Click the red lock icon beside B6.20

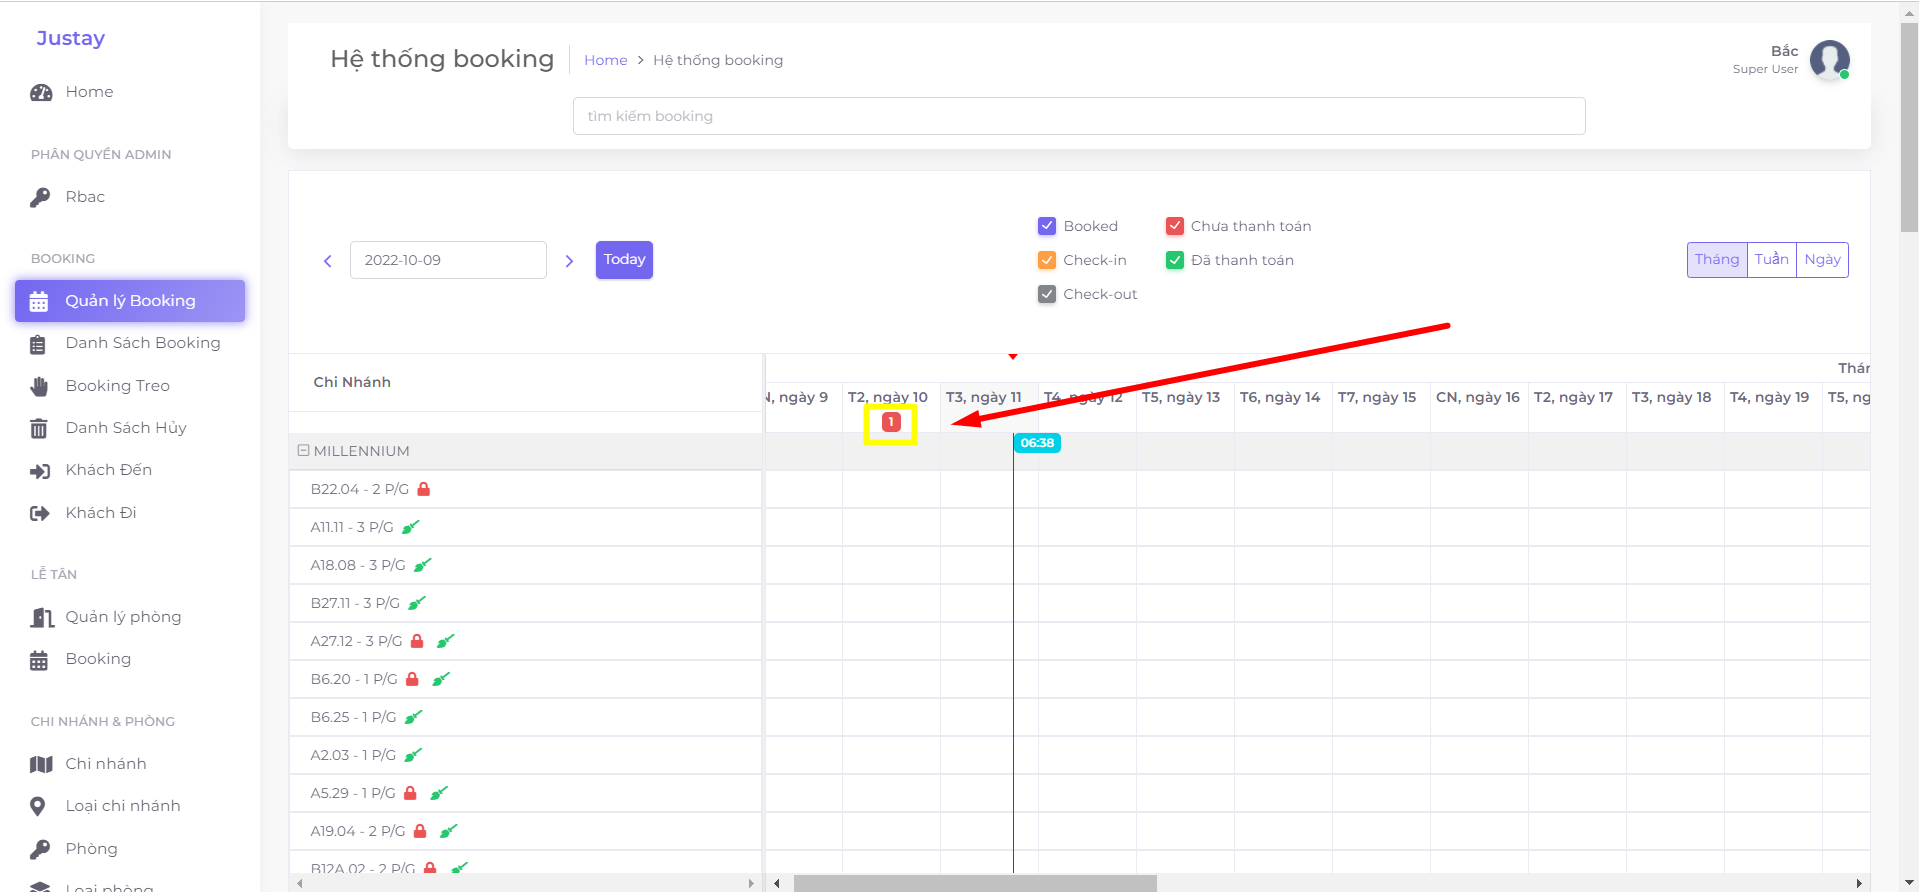click(412, 679)
